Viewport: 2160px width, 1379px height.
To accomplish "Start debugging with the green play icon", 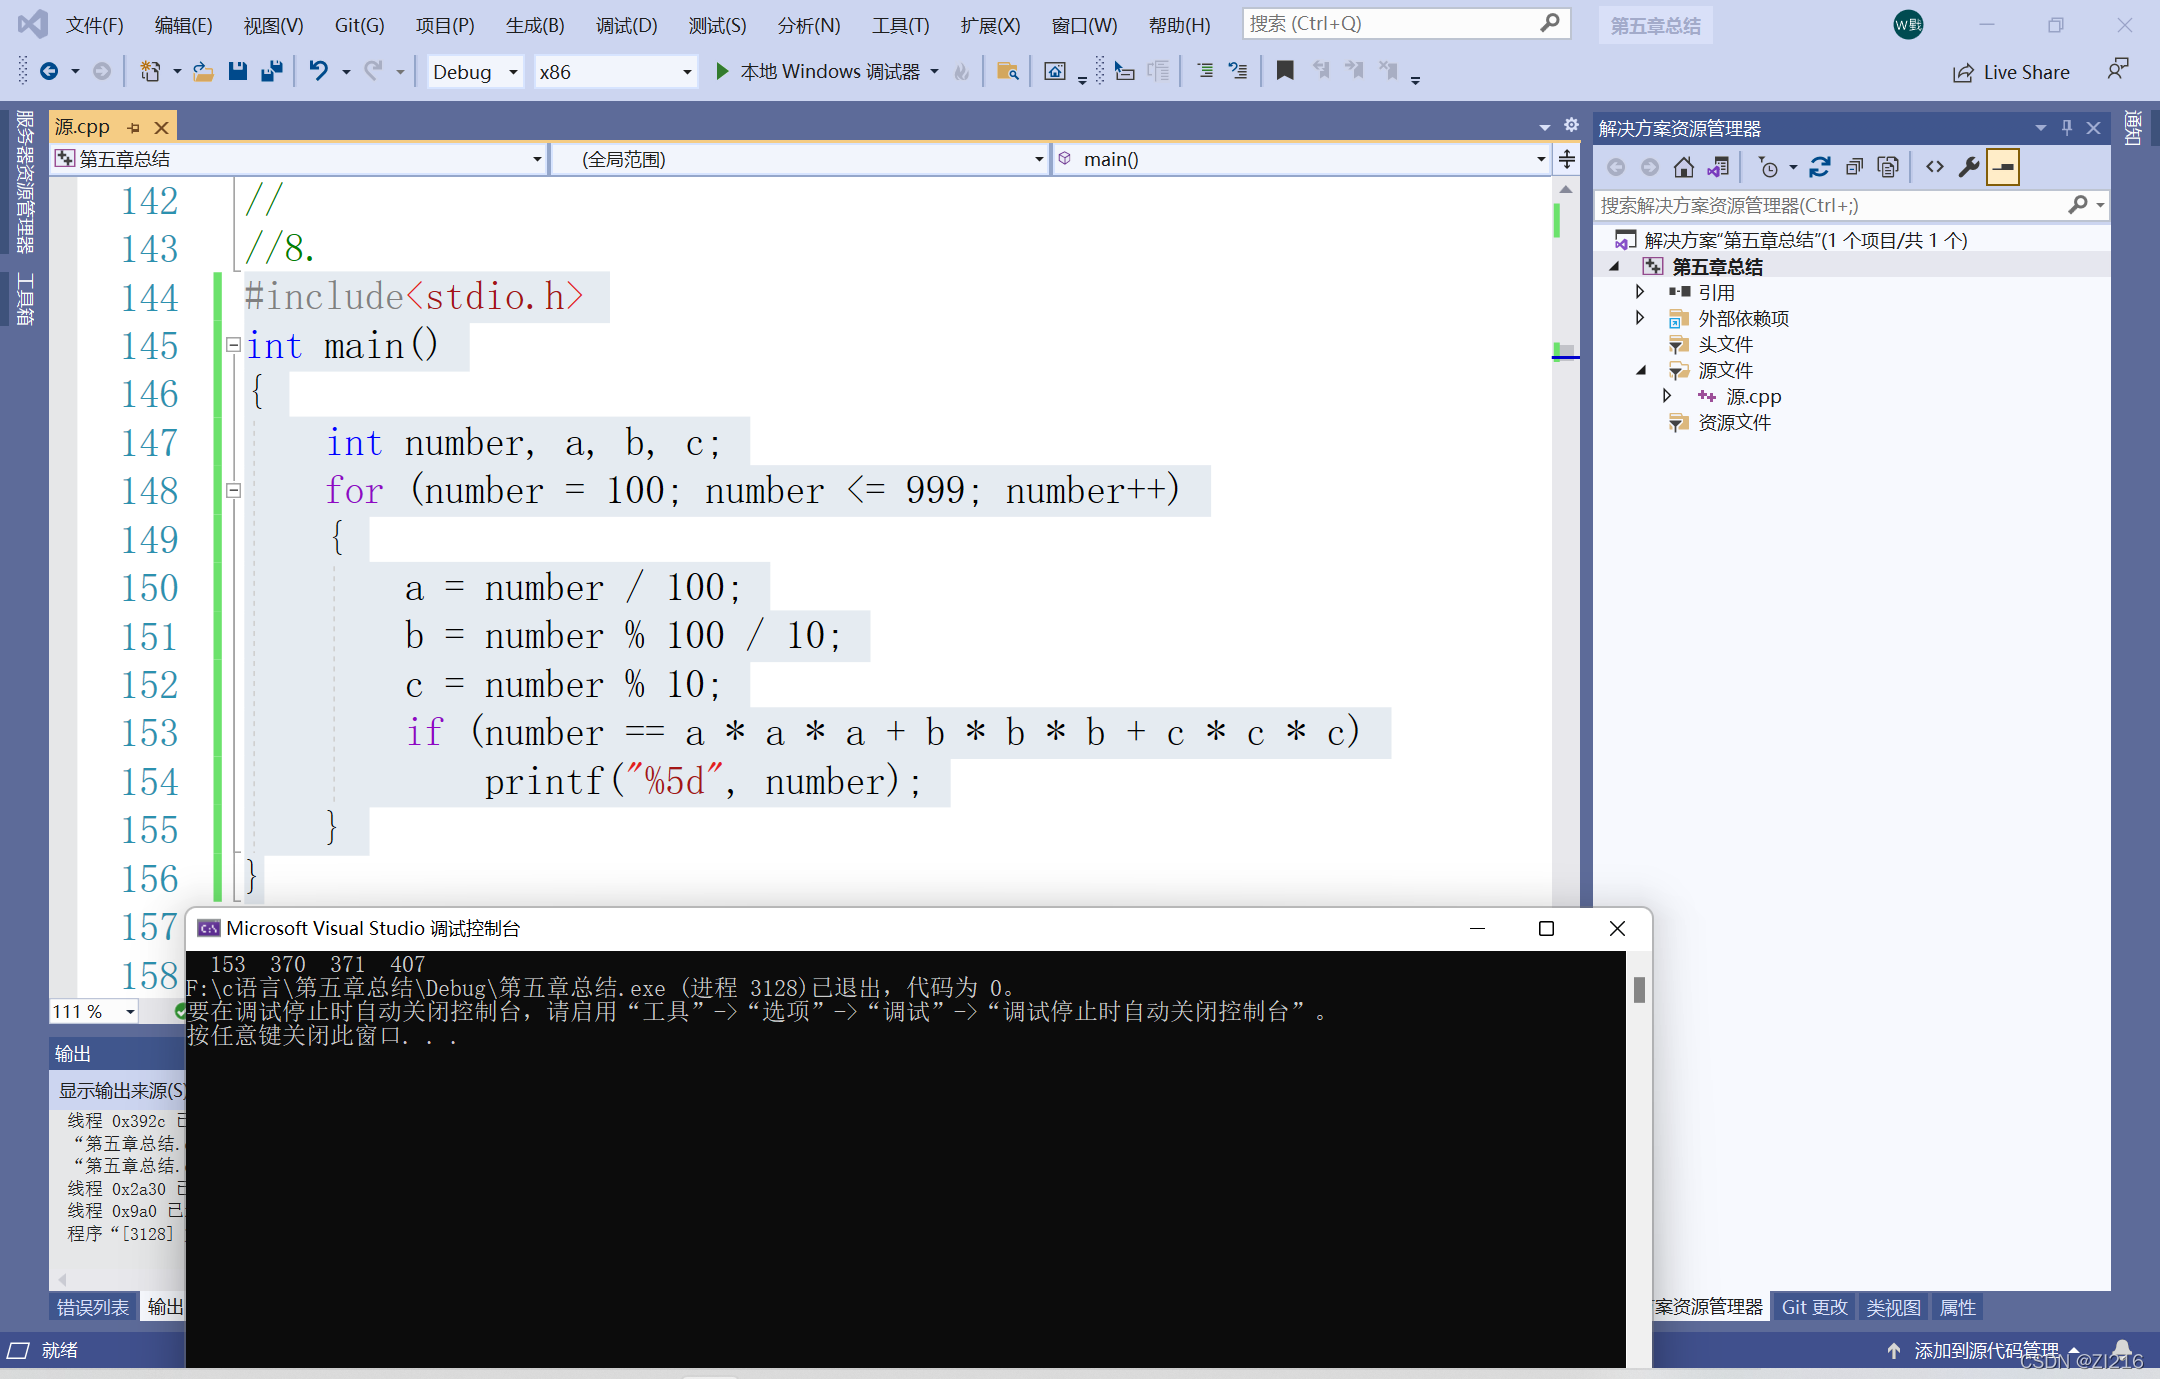I will click(722, 71).
